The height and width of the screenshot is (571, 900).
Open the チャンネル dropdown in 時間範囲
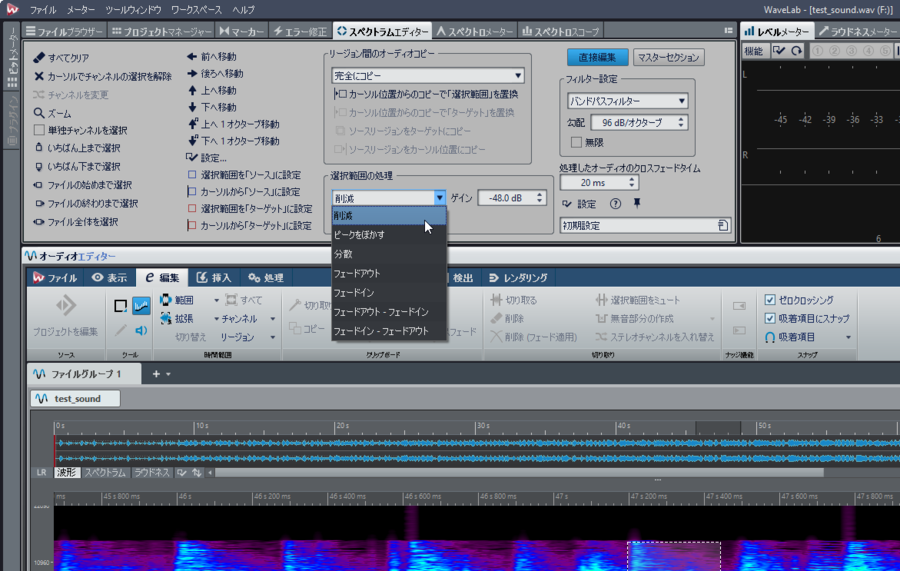(273, 318)
